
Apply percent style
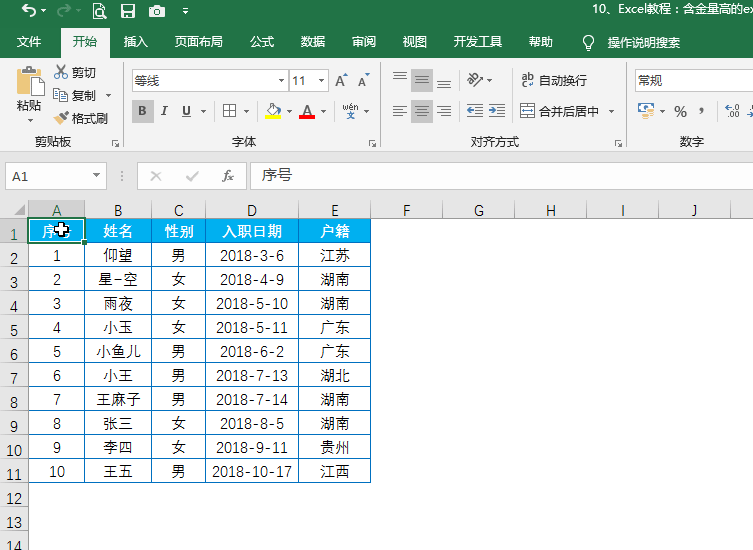[x=680, y=112]
